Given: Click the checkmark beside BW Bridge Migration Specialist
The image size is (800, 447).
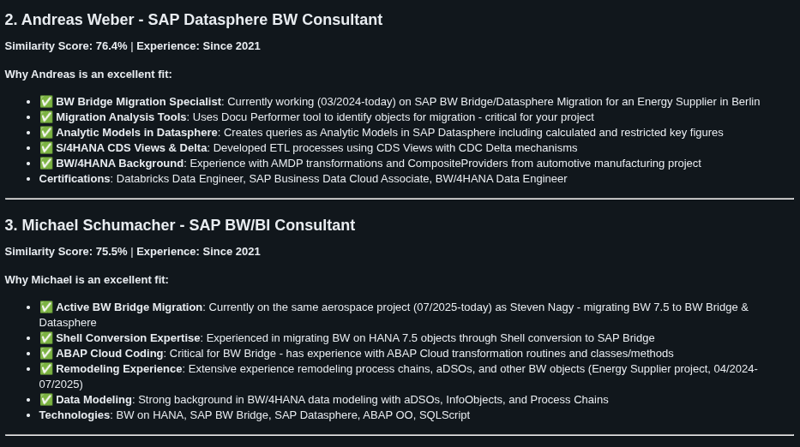Looking at the screenshot, I should coord(46,102).
